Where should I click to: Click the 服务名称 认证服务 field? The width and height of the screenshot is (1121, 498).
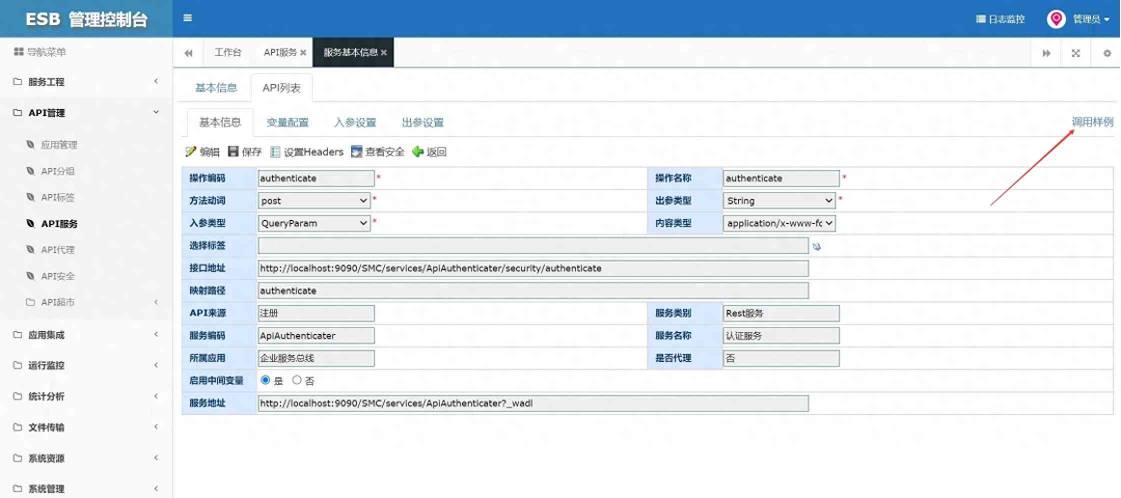tap(781, 336)
